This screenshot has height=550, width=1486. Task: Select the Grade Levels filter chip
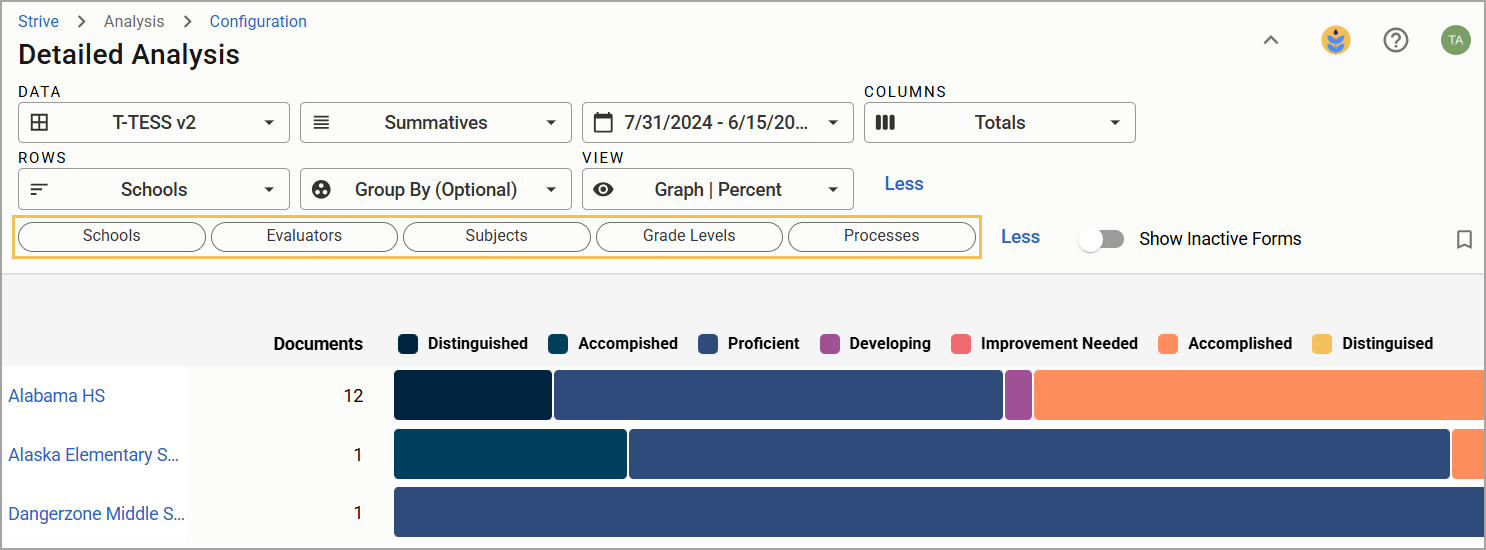689,236
